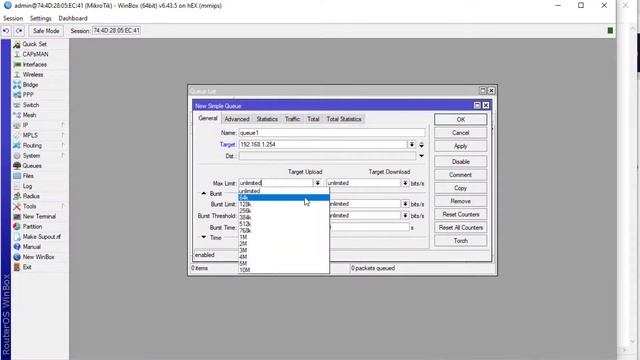The height and width of the screenshot is (360, 640).
Task: Select 10M in upload limit list
Action: tap(284, 270)
